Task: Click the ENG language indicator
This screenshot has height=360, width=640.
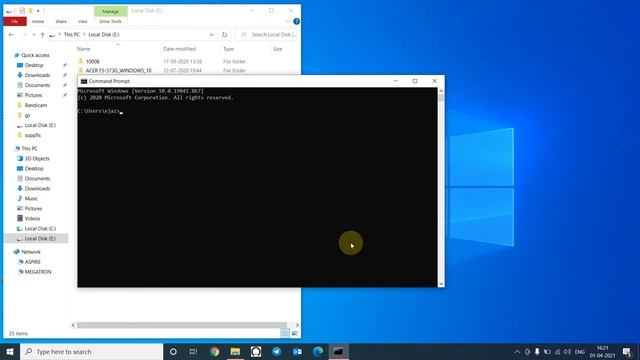Action: (x=580, y=351)
